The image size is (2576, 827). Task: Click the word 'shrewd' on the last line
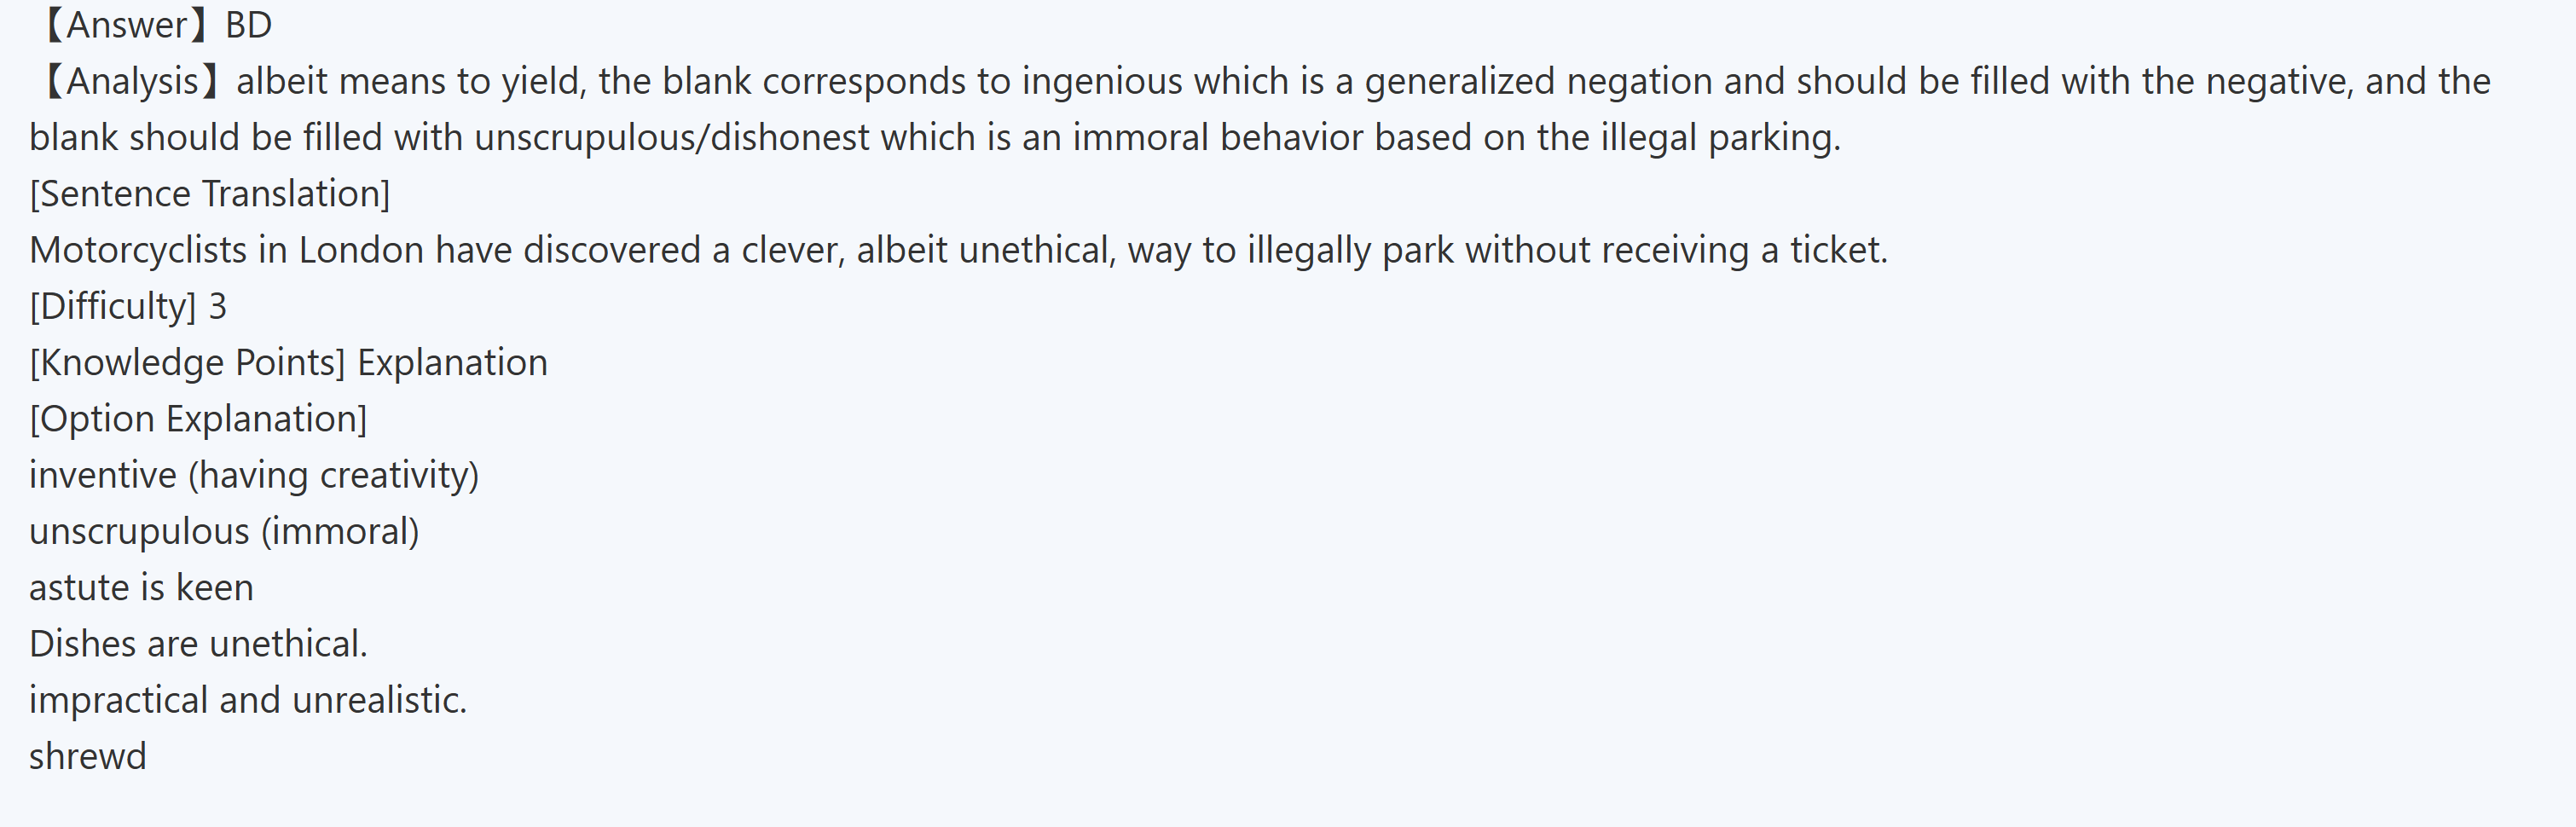(x=88, y=756)
